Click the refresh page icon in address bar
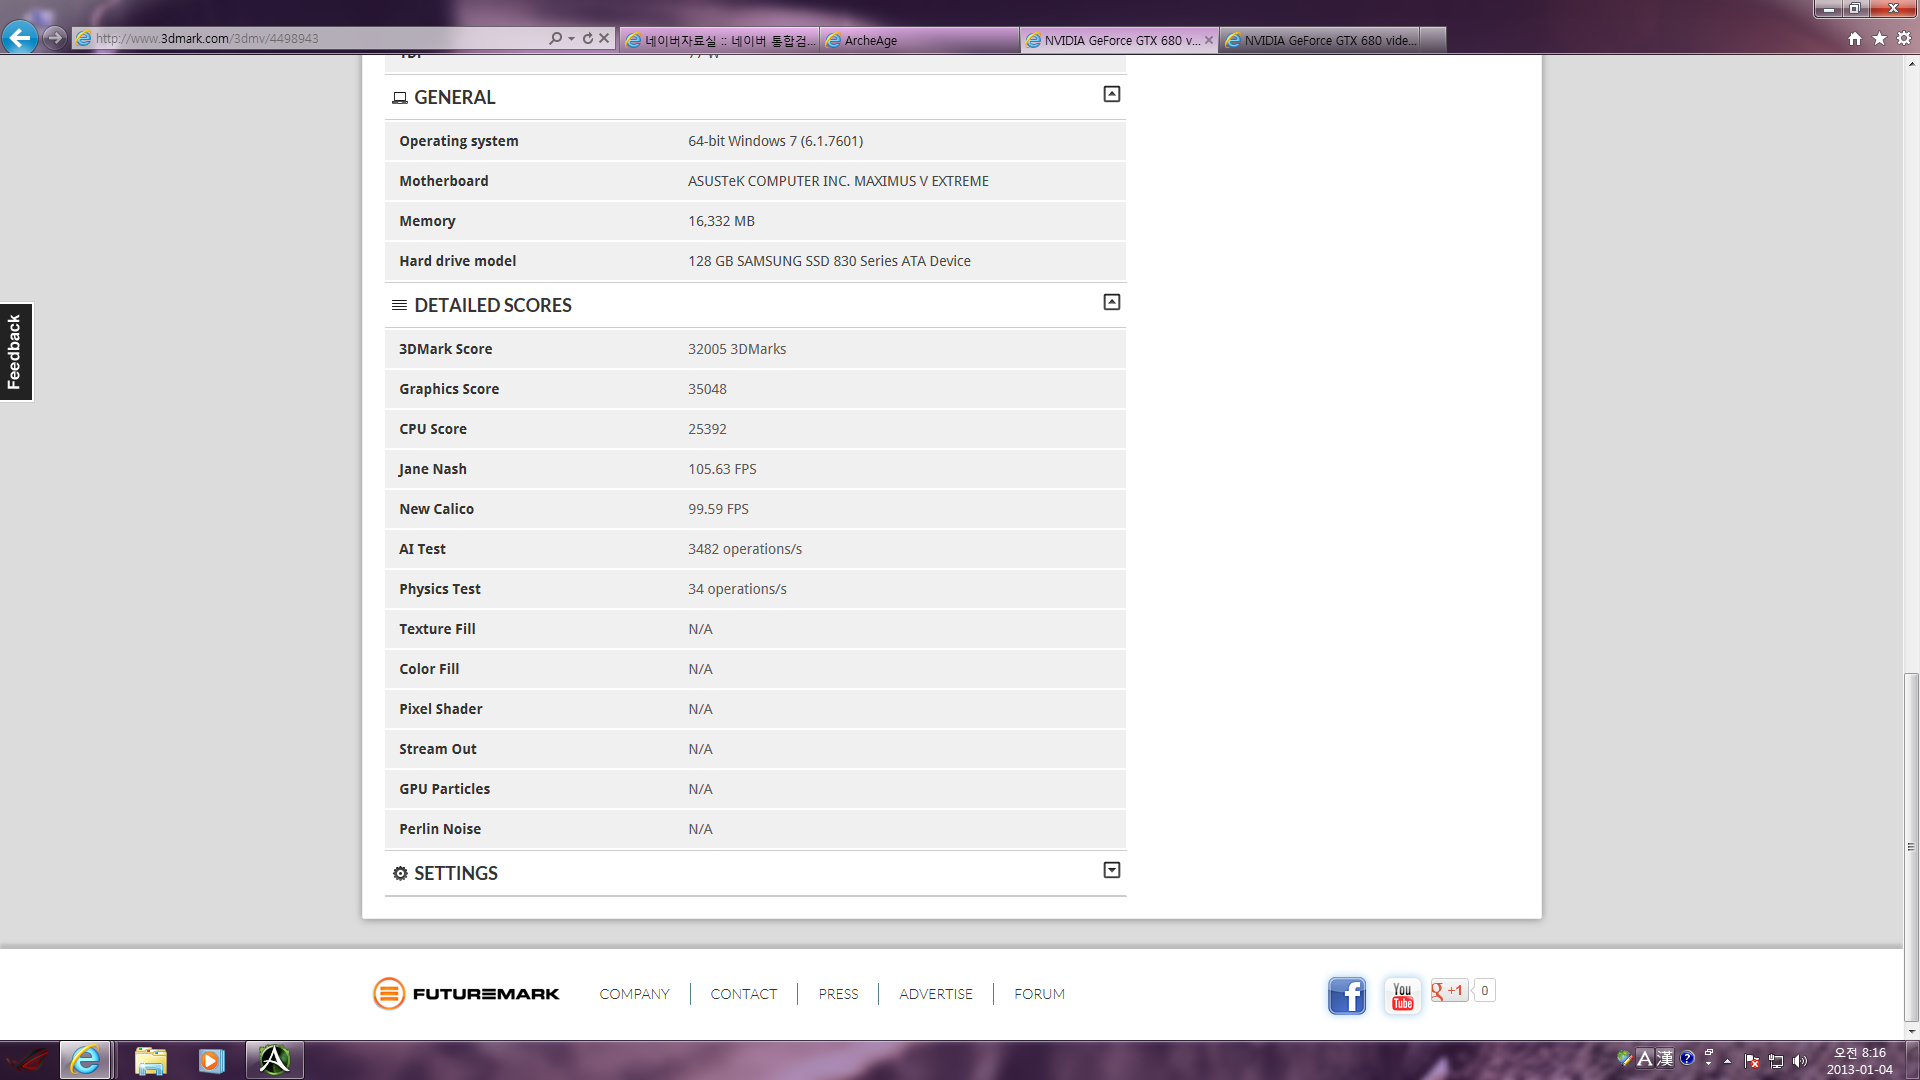Image resolution: width=1920 pixels, height=1080 pixels. (588, 38)
